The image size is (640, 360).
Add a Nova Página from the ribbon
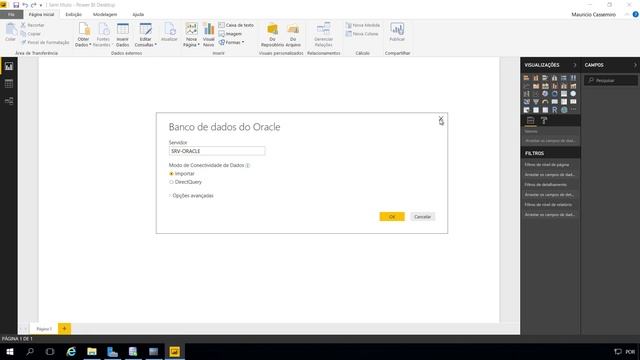191,35
